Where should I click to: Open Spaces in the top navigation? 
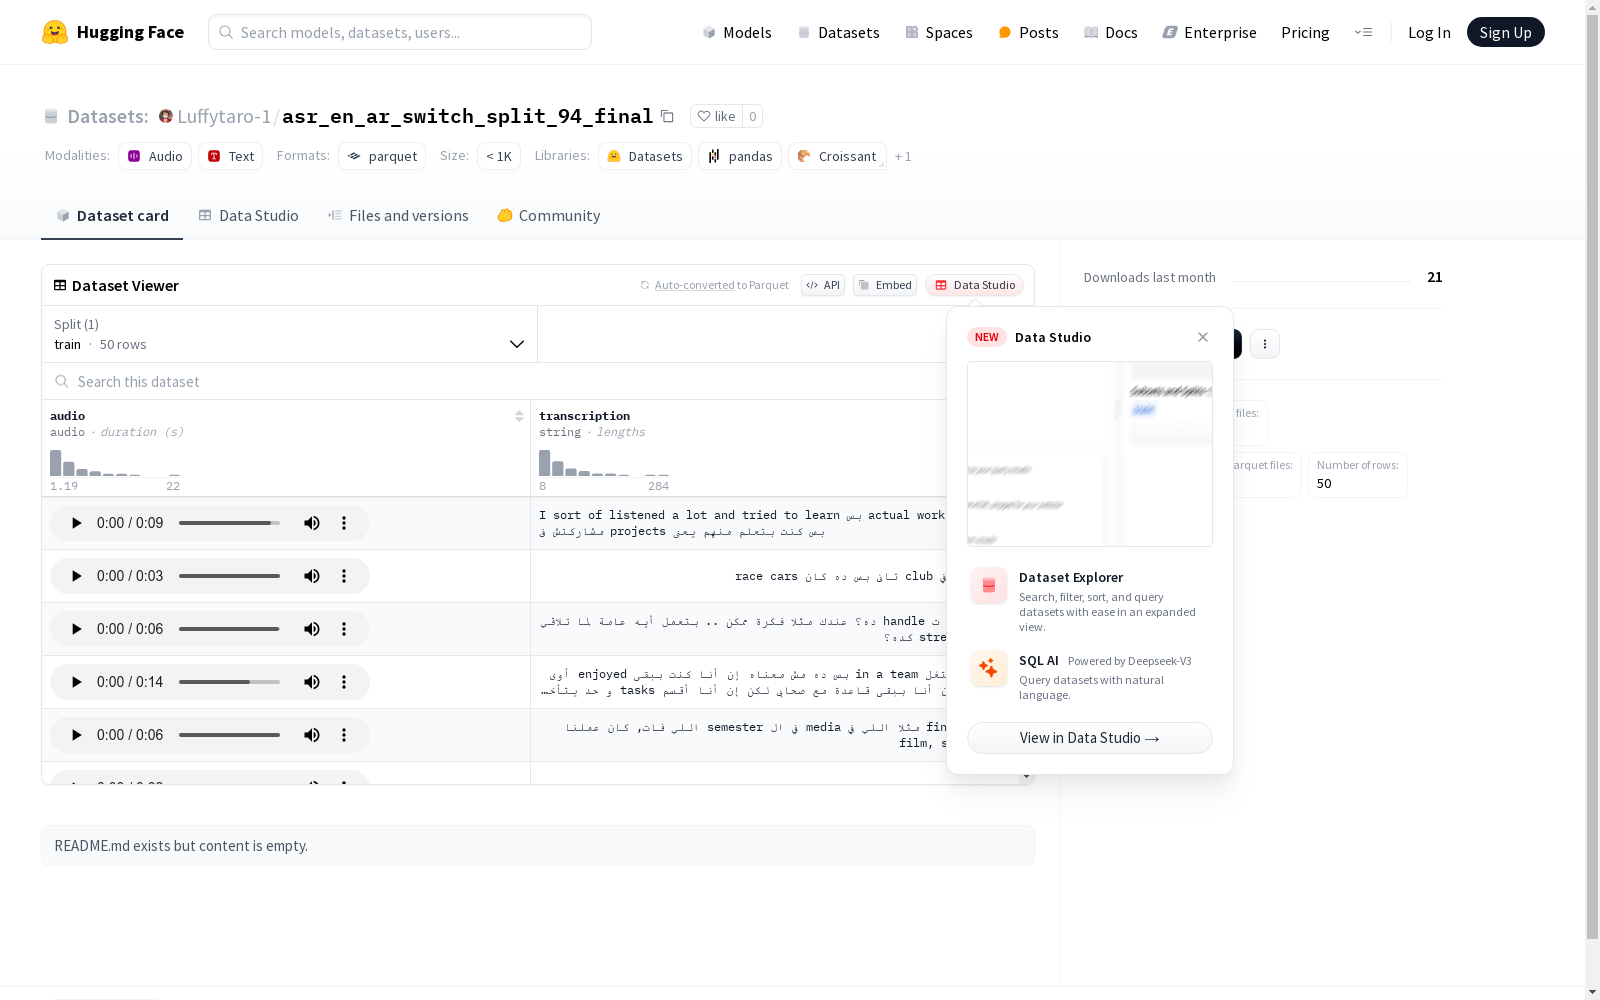938,32
